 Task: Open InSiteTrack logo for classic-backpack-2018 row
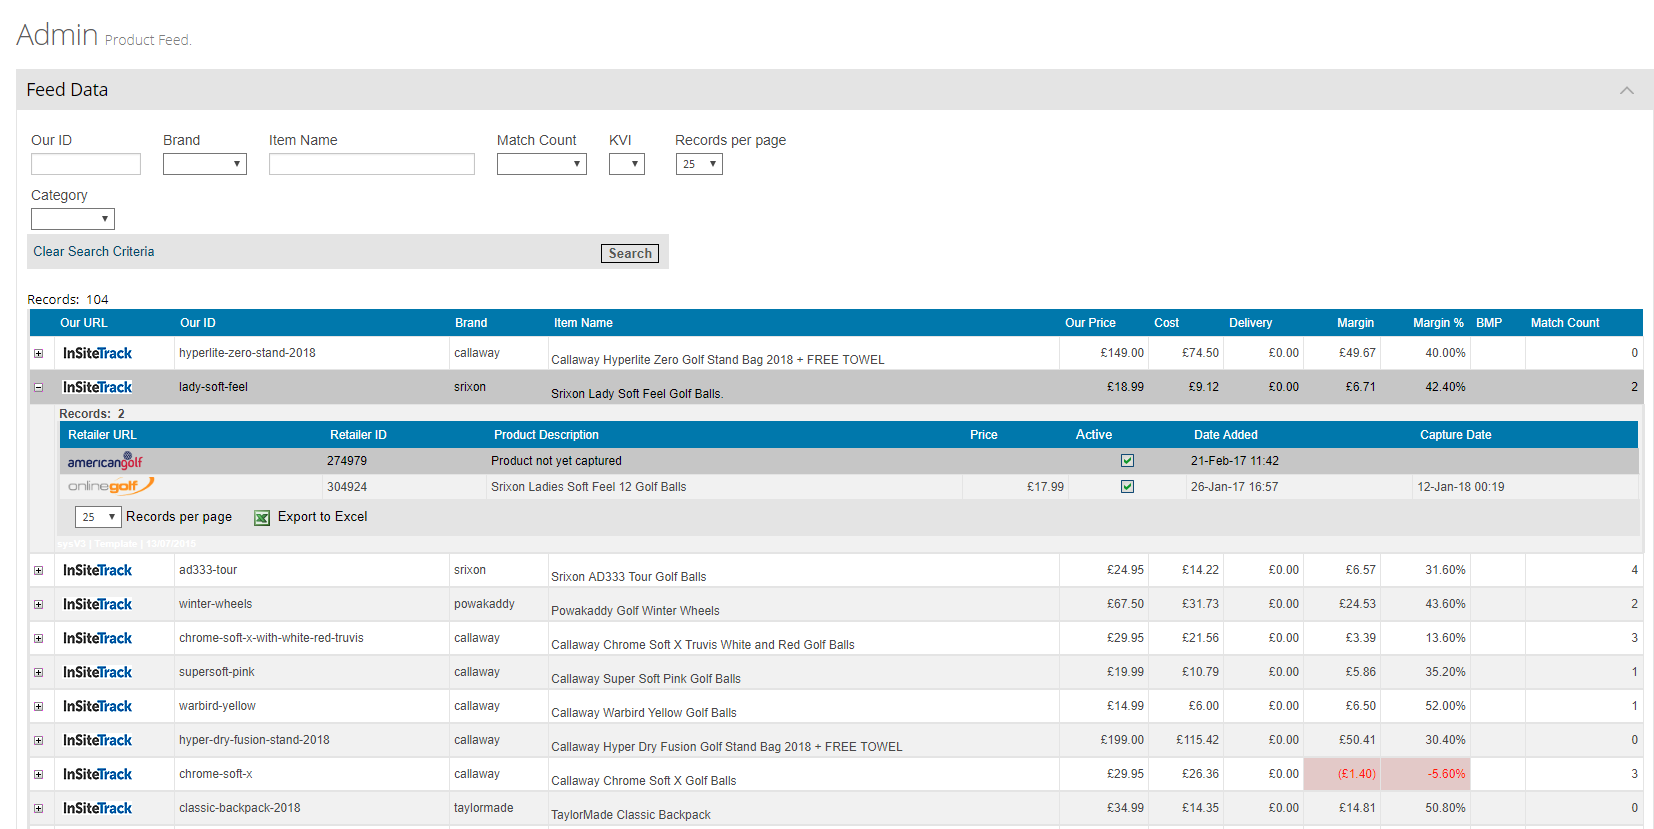[x=97, y=808]
